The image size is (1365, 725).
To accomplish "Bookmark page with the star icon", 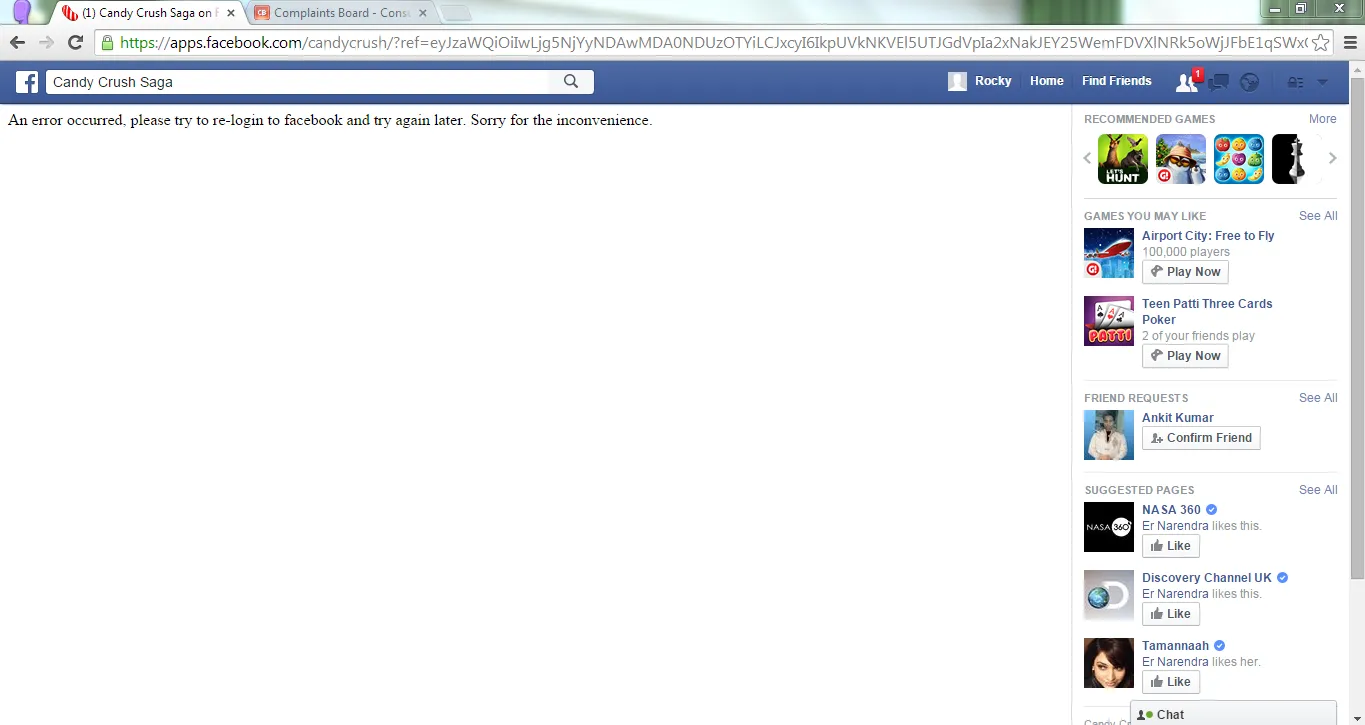I will coord(1321,43).
